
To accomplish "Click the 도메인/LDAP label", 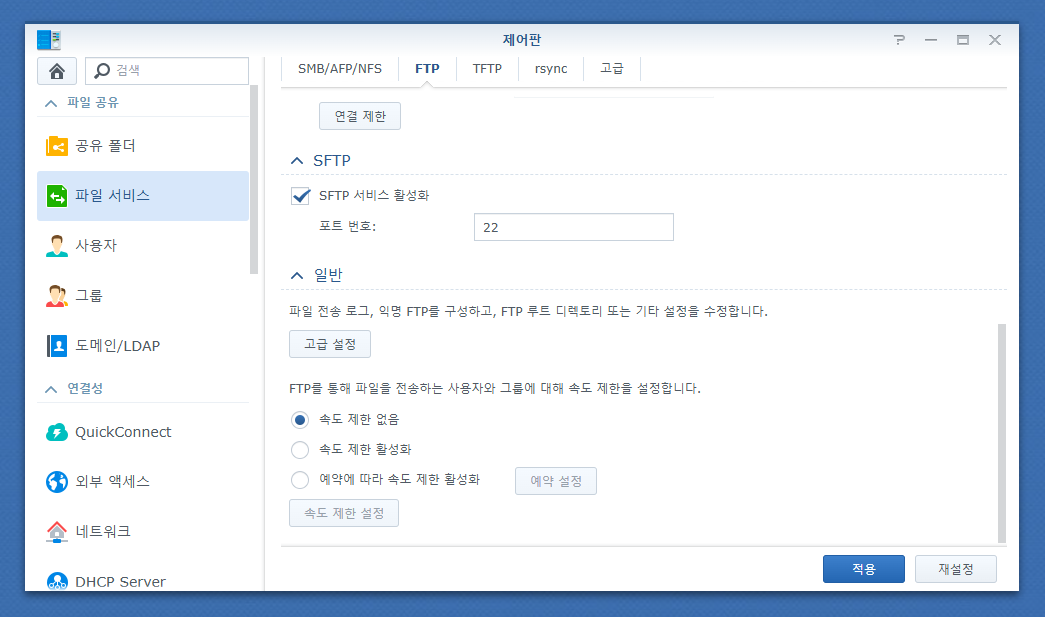I will [x=117, y=346].
